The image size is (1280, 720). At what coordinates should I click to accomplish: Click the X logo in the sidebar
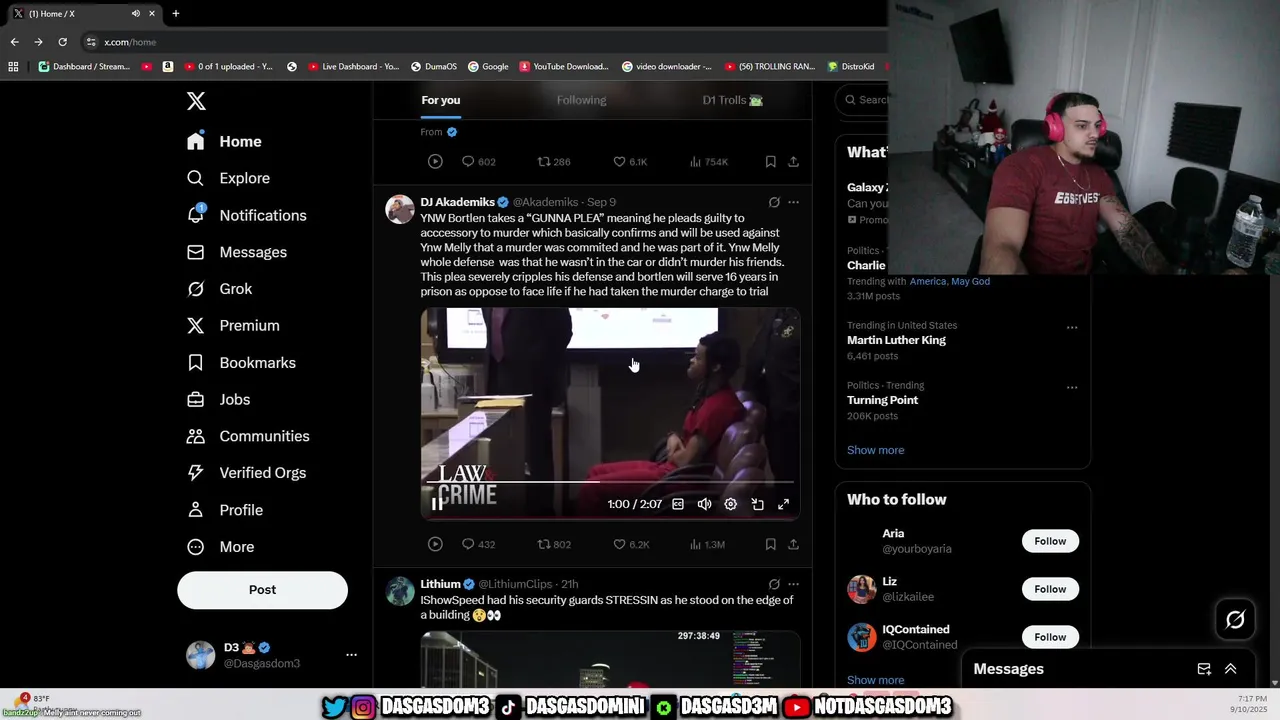[x=196, y=101]
